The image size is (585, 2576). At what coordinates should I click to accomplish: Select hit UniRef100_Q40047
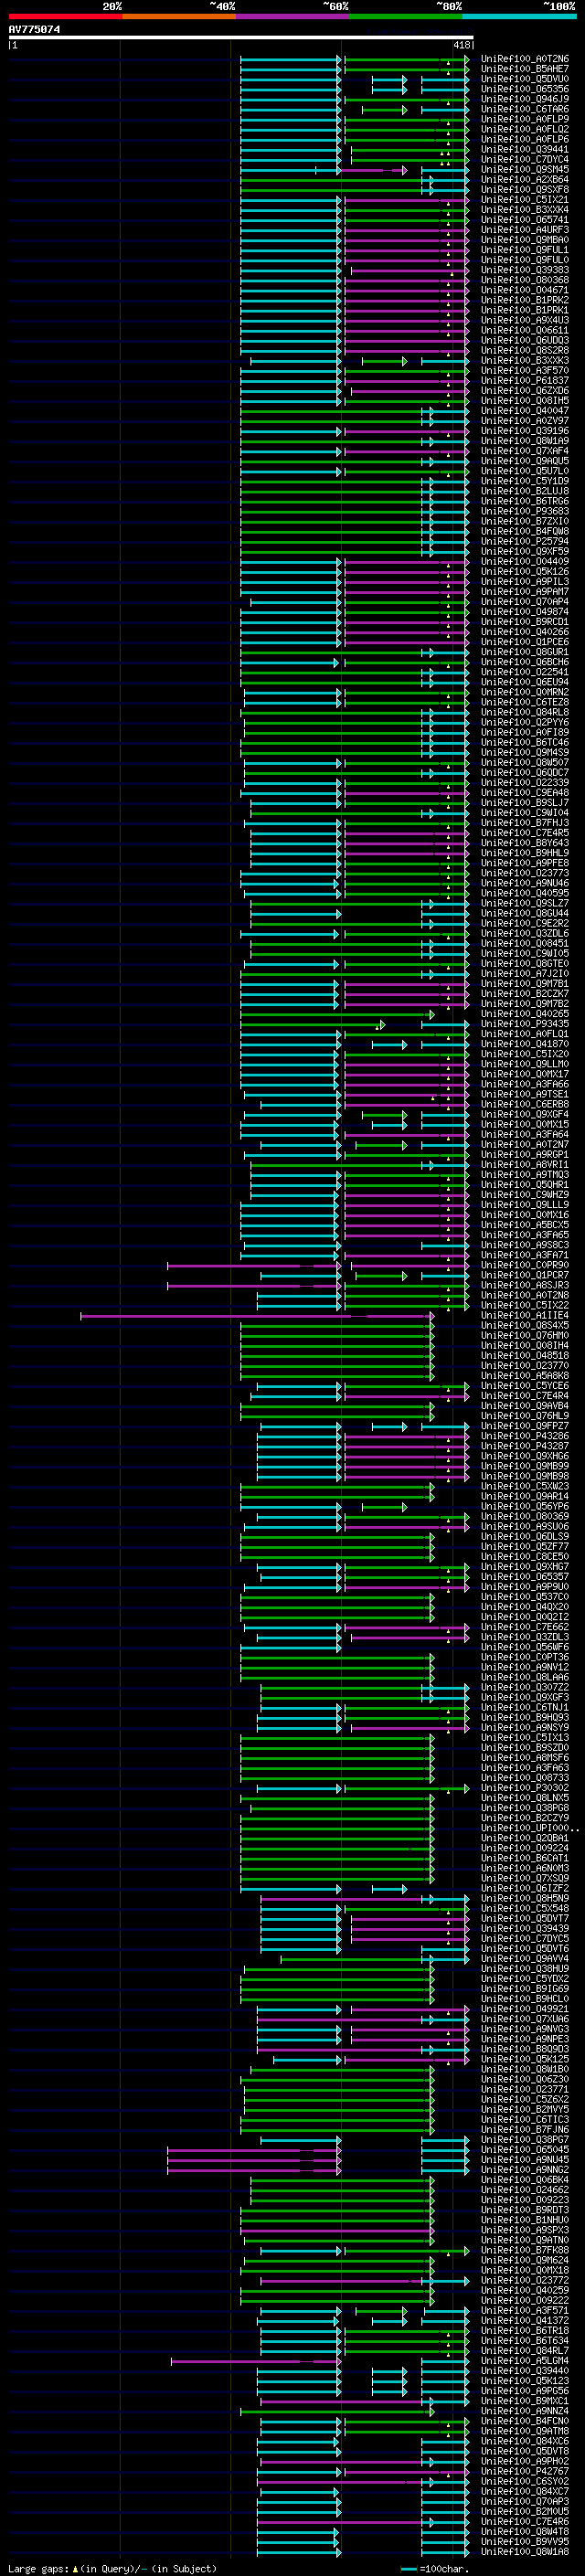point(525,411)
